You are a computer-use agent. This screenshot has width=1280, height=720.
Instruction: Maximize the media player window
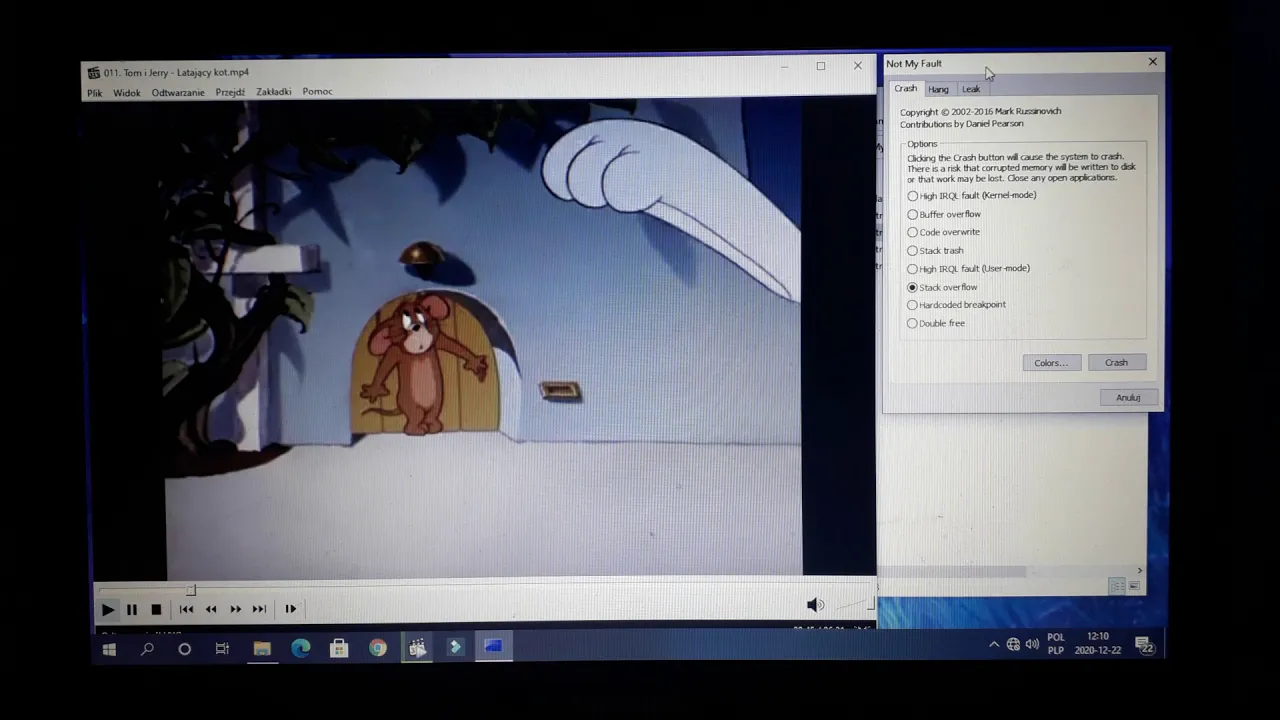click(821, 66)
